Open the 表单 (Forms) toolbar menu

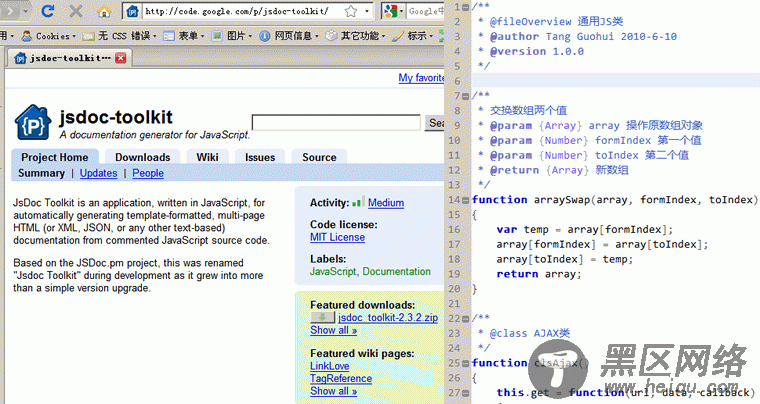(184, 36)
